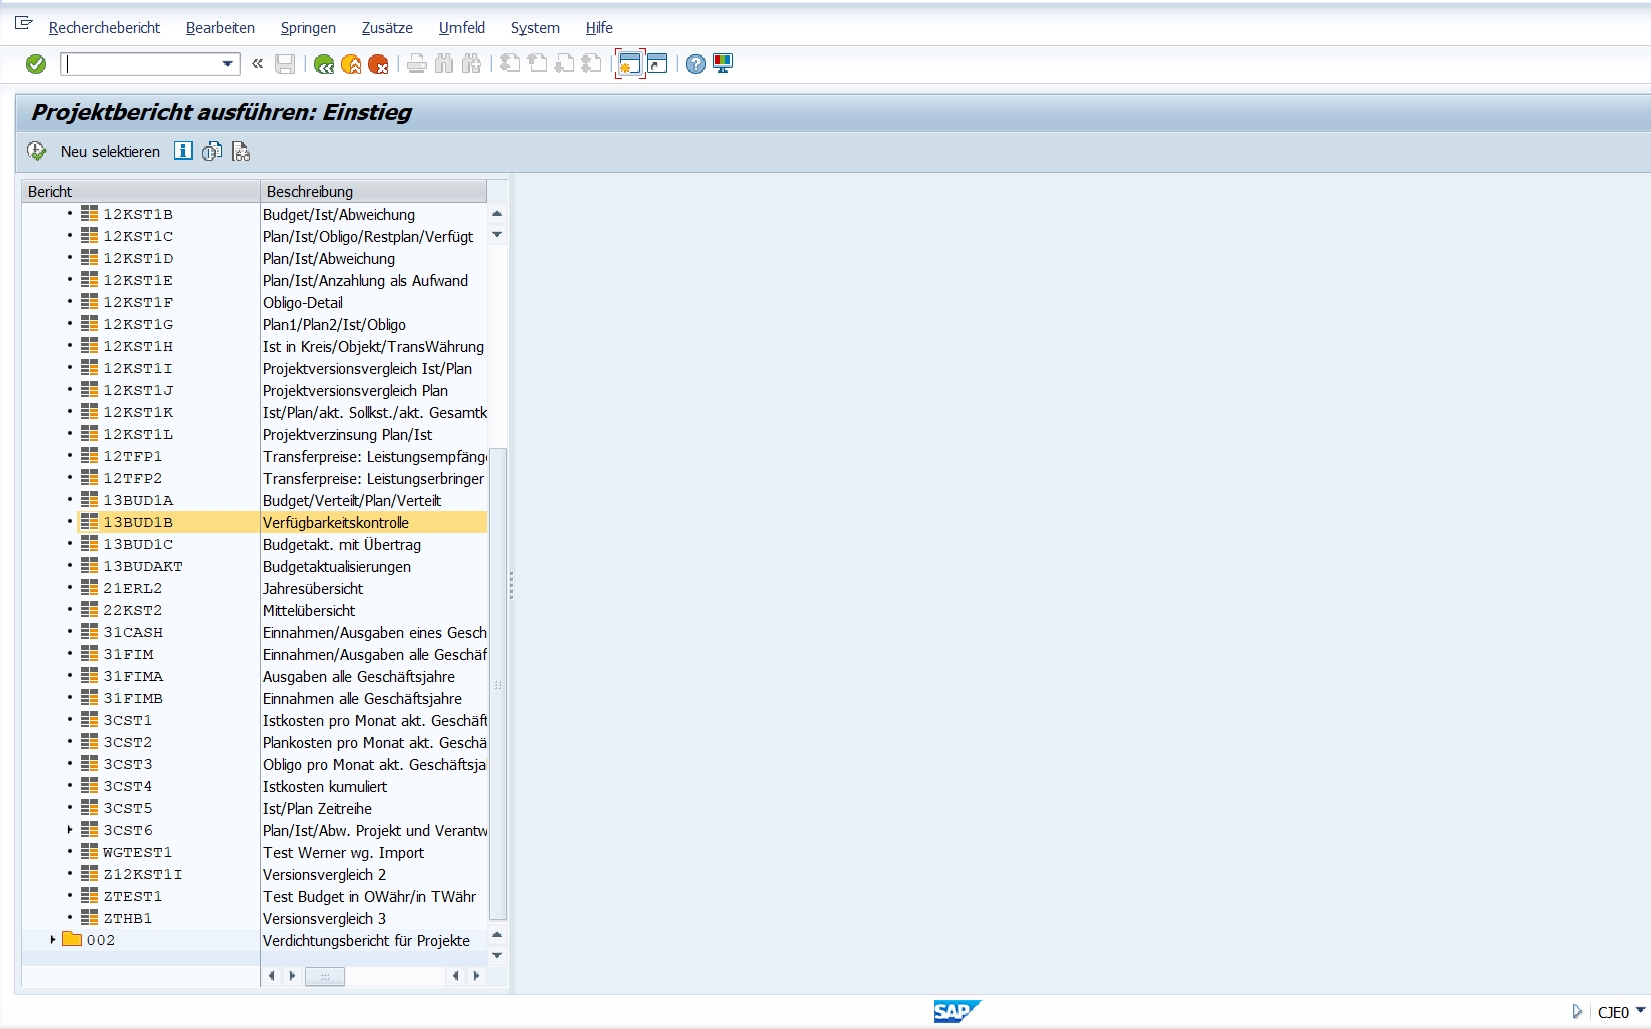Open the Zusätze menu
This screenshot has width=1651, height=1029.
tap(387, 28)
